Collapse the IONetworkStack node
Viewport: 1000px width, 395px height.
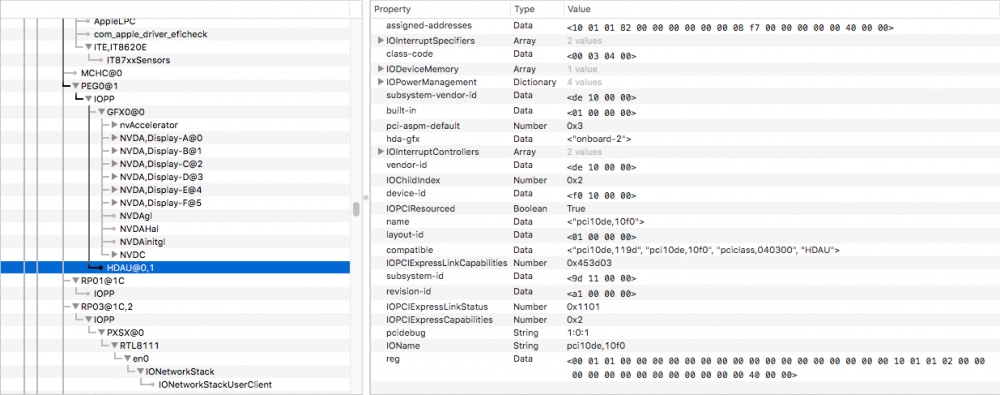pyautogui.click(x=140, y=371)
